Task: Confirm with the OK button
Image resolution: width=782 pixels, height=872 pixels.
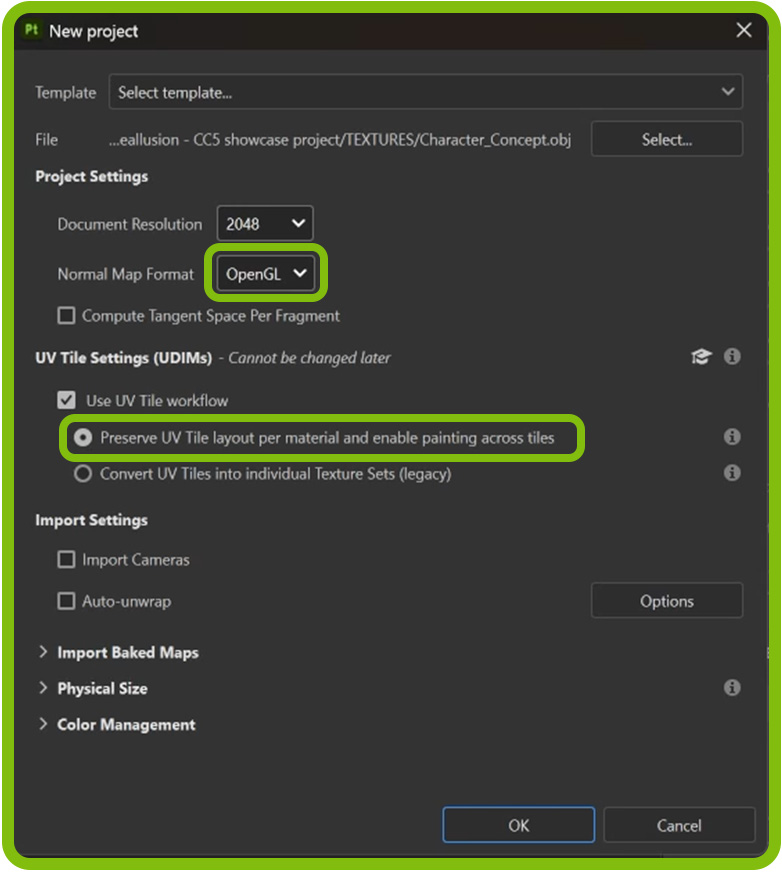Action: [x=519, y=825]
